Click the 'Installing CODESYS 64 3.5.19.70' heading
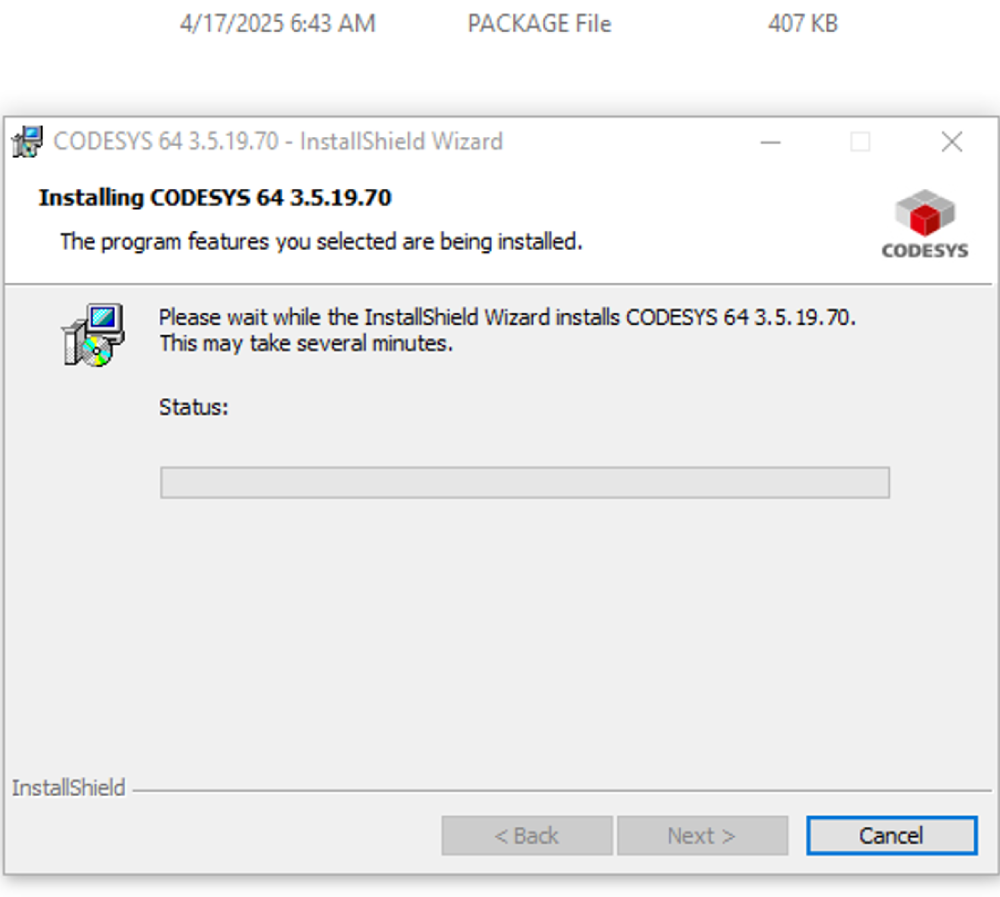The height and width of the screenshot is (897, 1000). click(x=215, y=198)
